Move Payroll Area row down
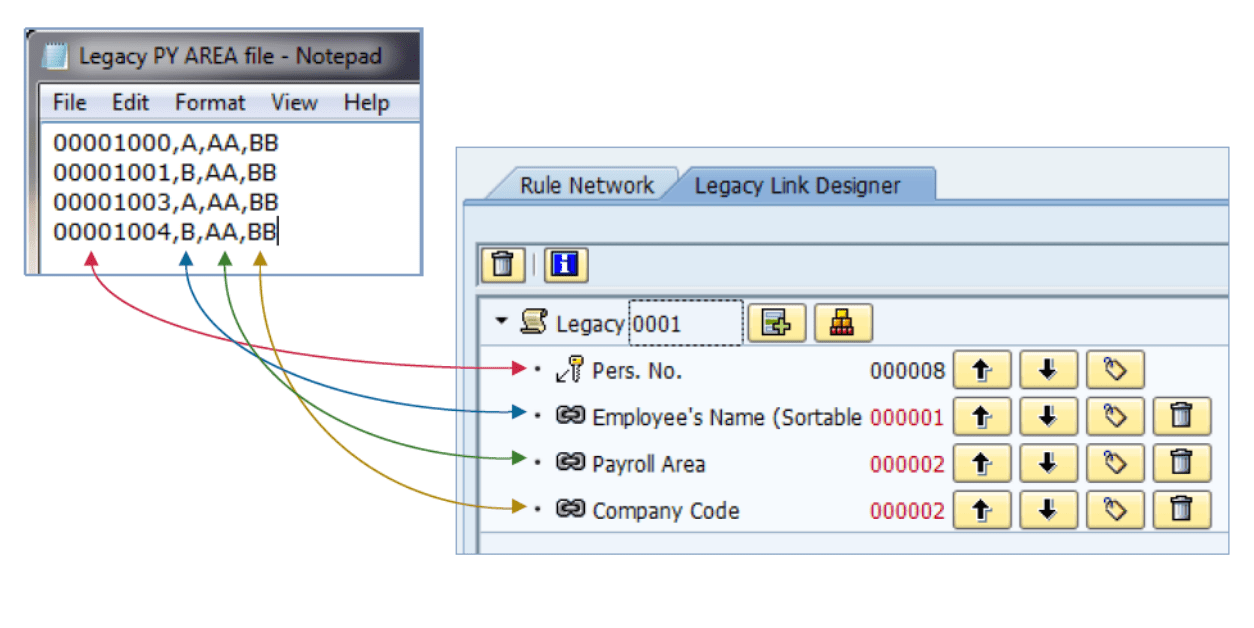 1048,463
